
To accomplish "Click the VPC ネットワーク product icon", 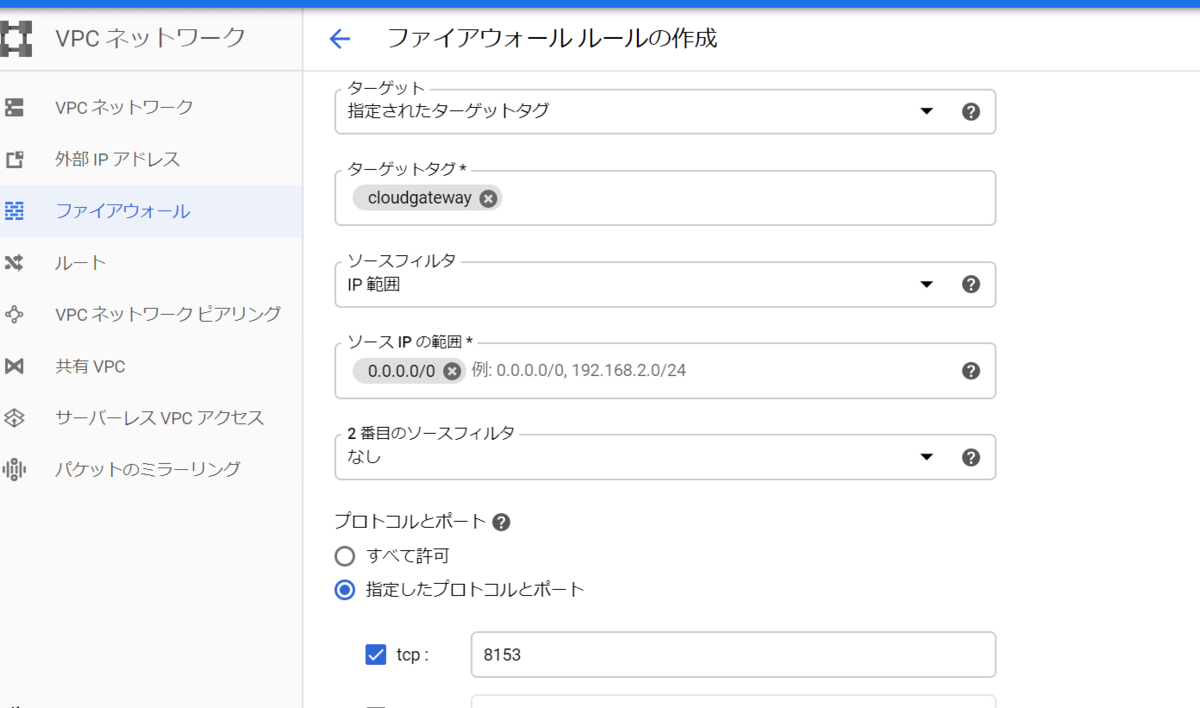I will click(17, 39).
